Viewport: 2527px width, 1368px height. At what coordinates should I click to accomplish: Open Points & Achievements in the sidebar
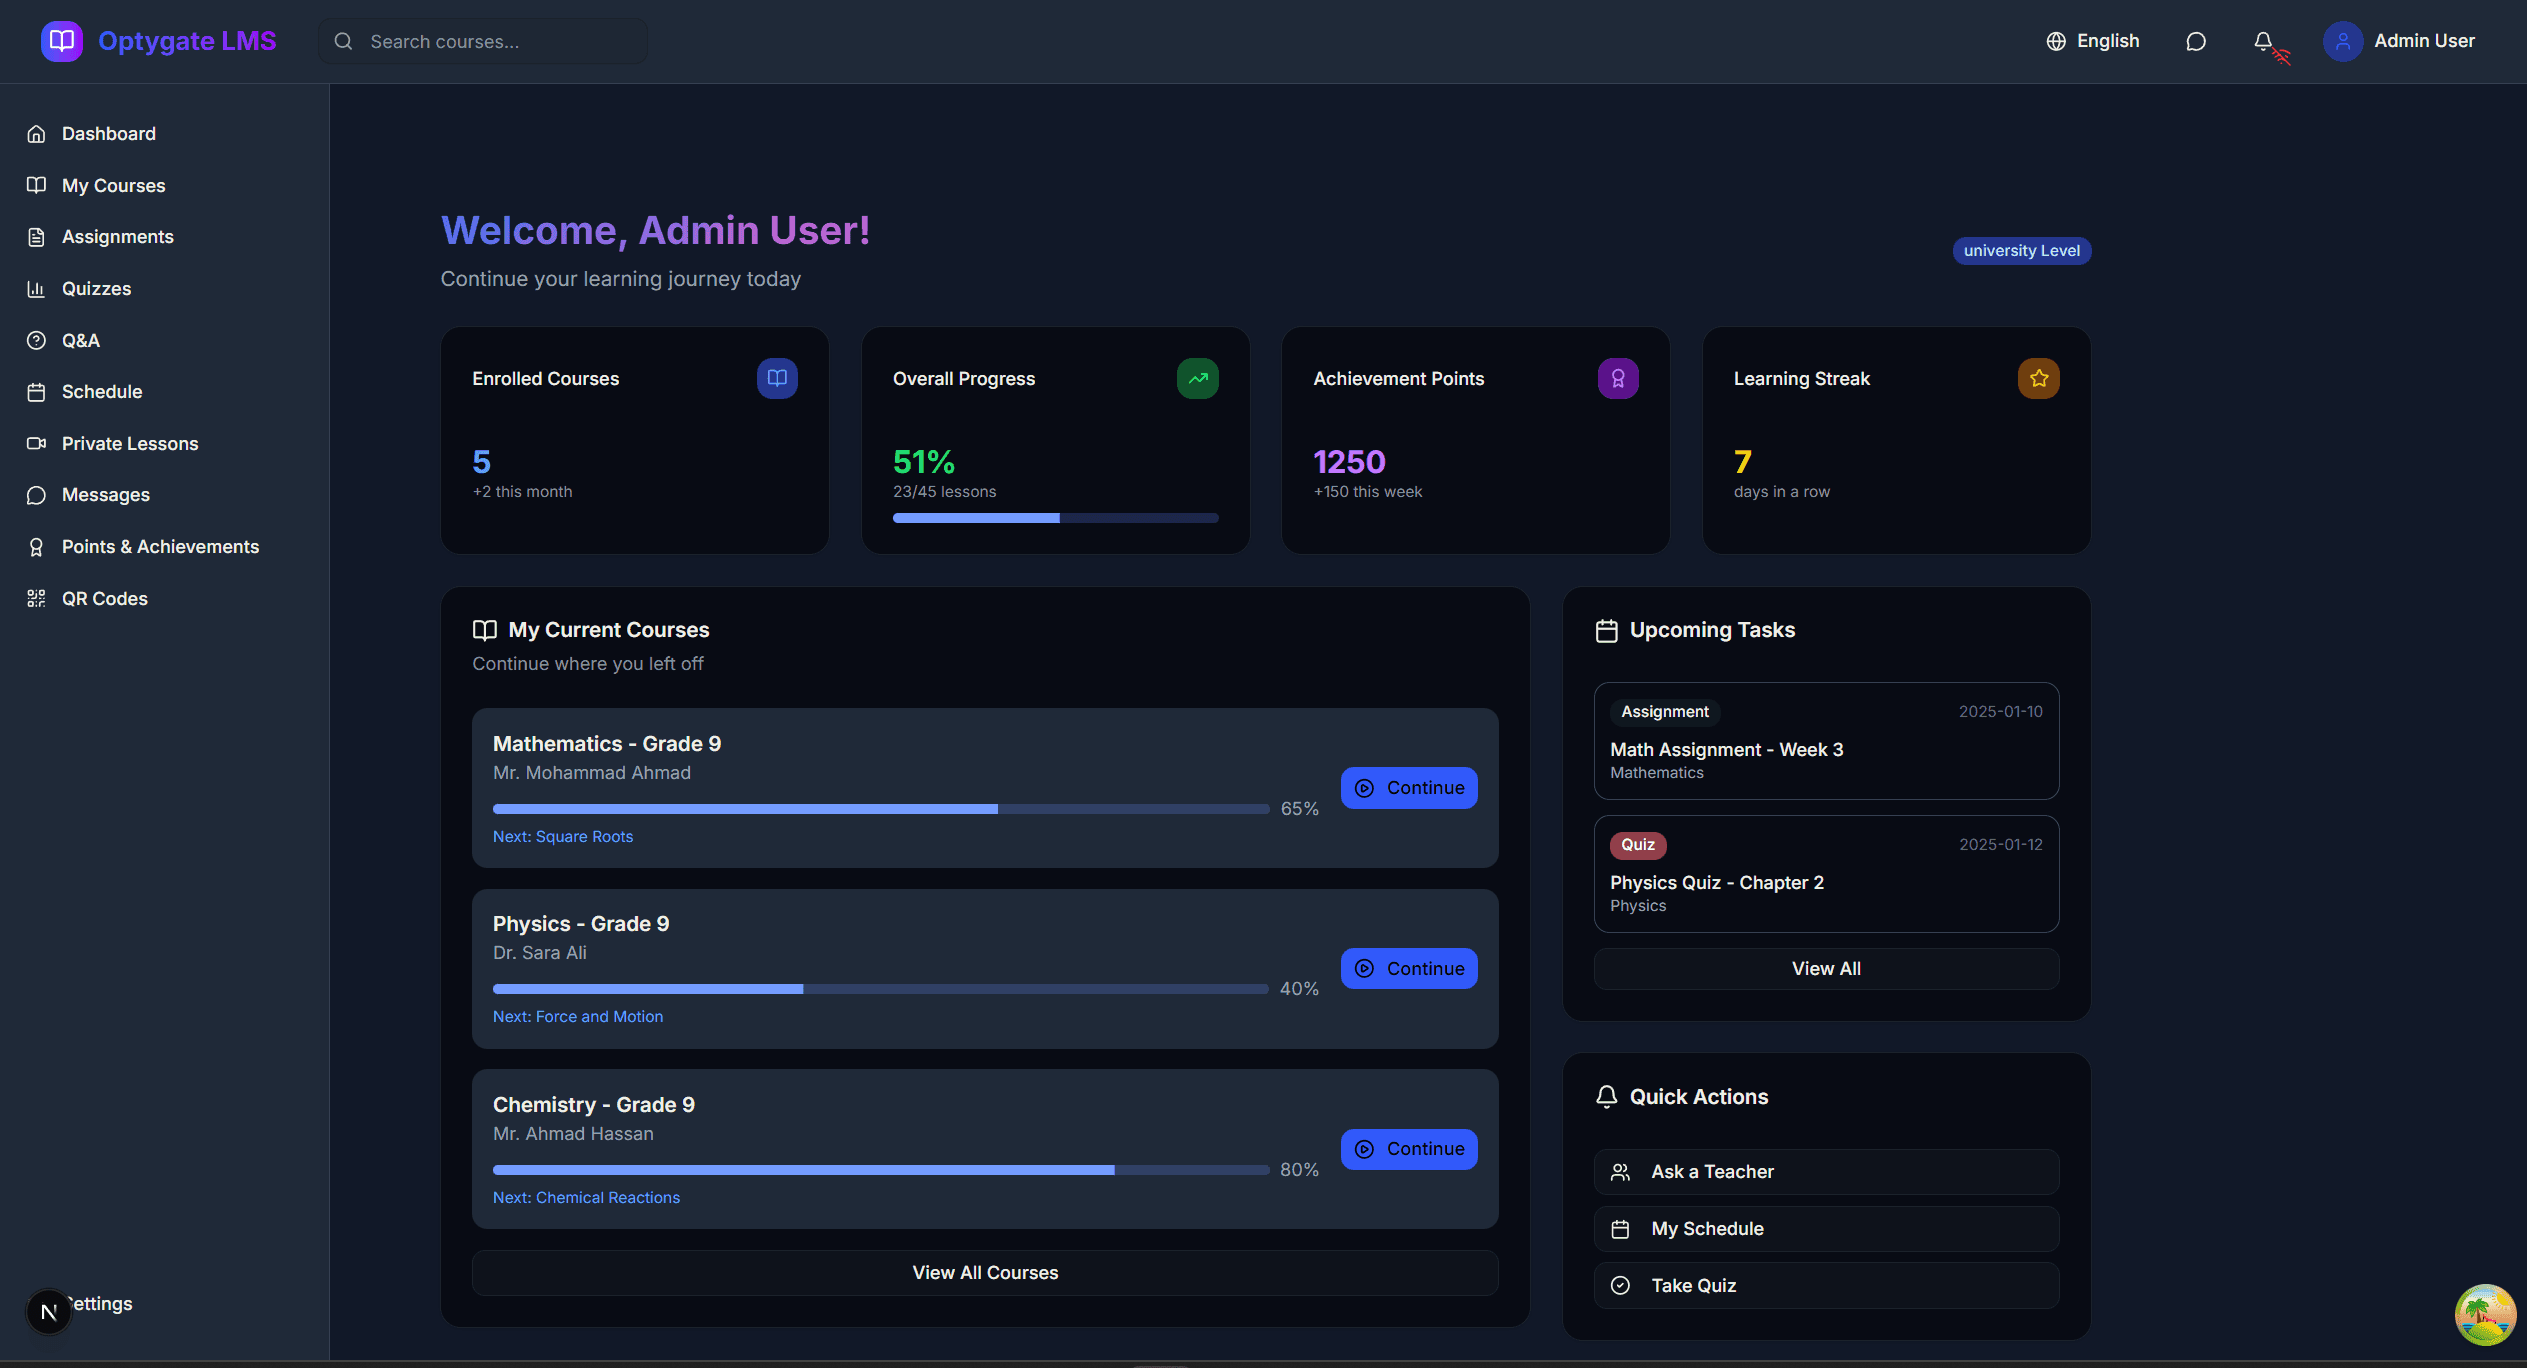coord(164,547)
